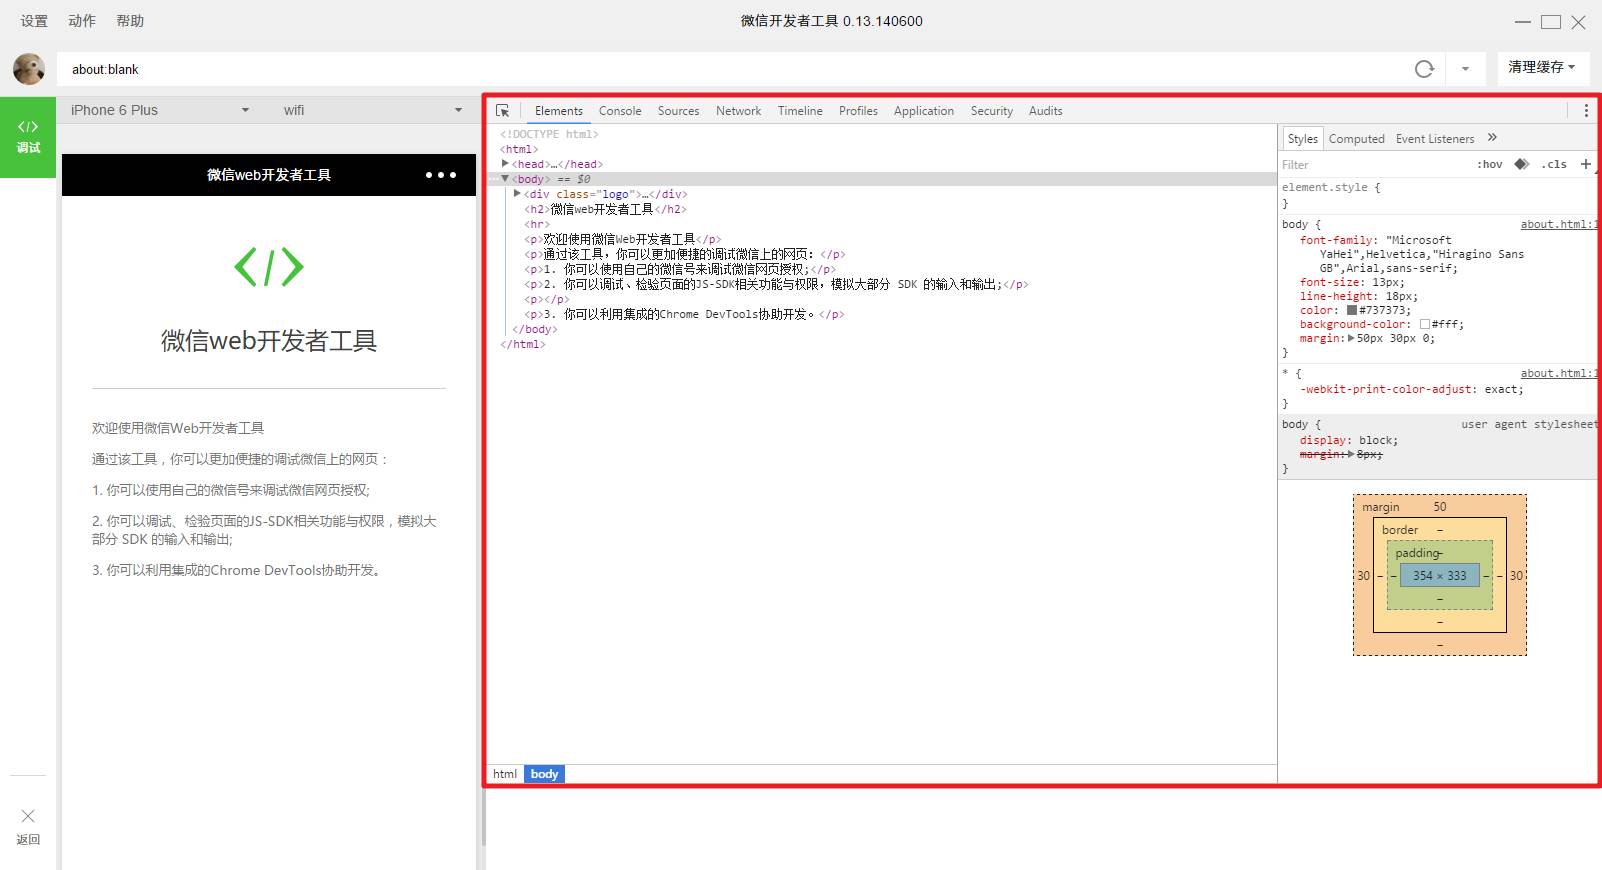
Task: Toggle the :hov element state button
Action: (1489, 165)
